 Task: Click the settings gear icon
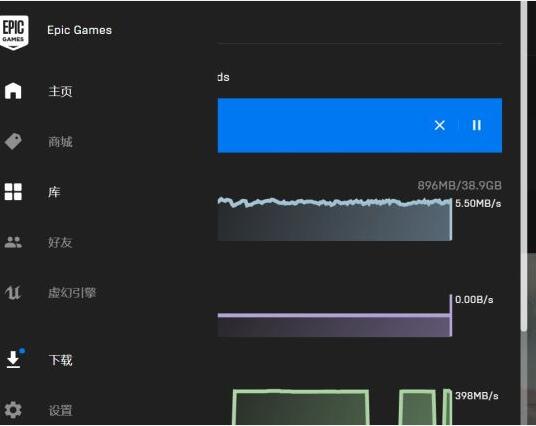tap(13, 410)
